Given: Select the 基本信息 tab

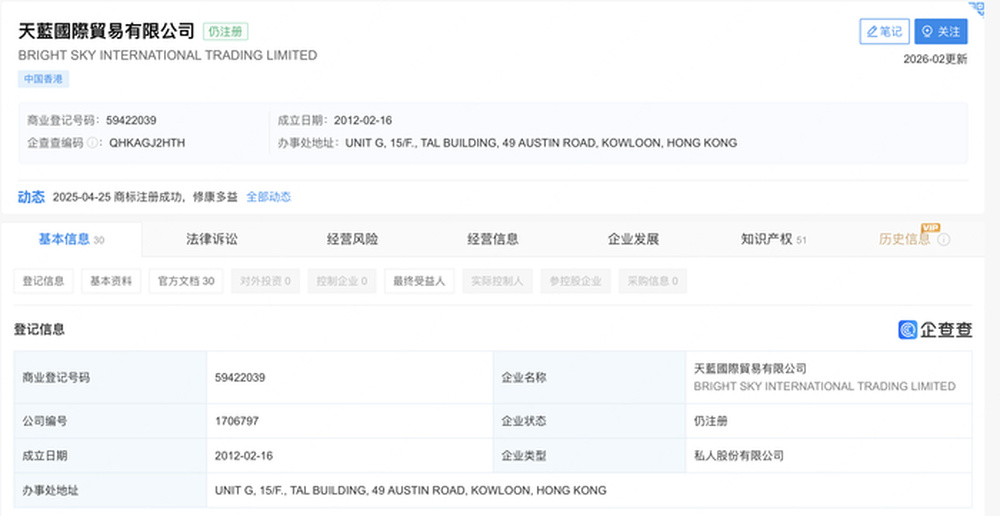Looking at the screenshot, I should [x=64, y=239].
